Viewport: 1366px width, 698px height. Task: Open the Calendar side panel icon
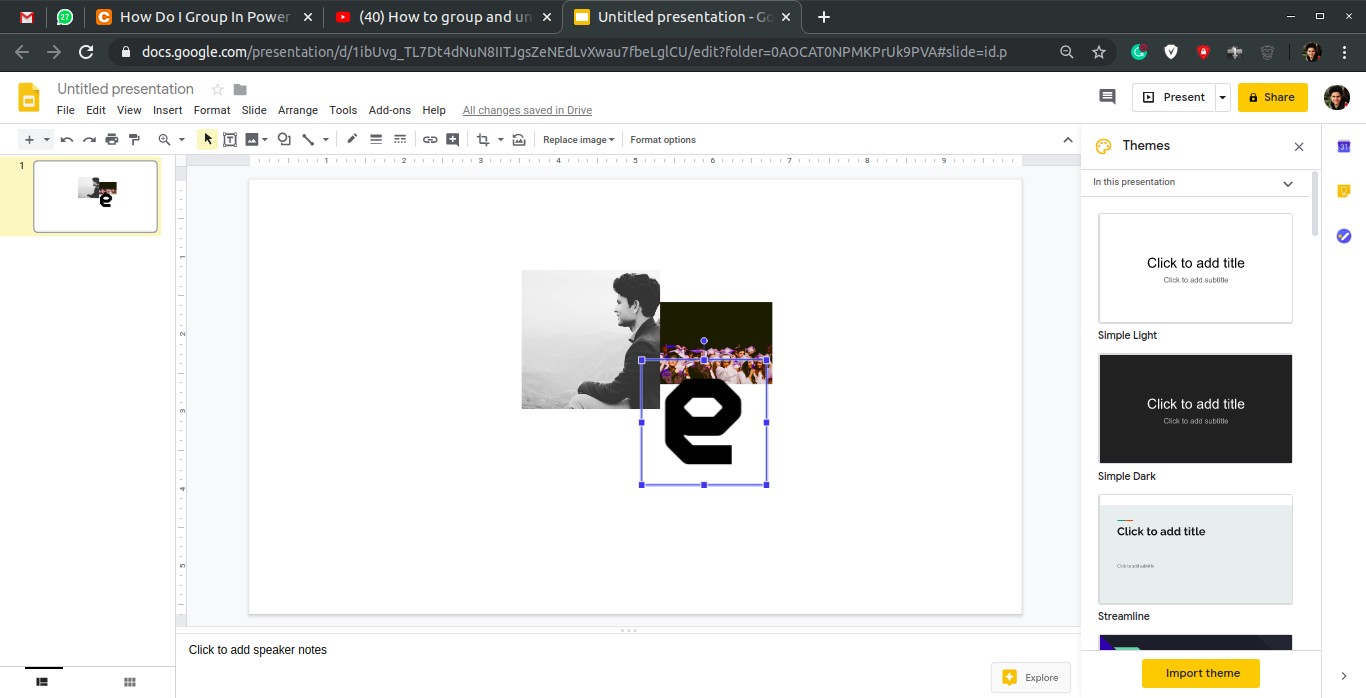click(x=1344, y=147)
